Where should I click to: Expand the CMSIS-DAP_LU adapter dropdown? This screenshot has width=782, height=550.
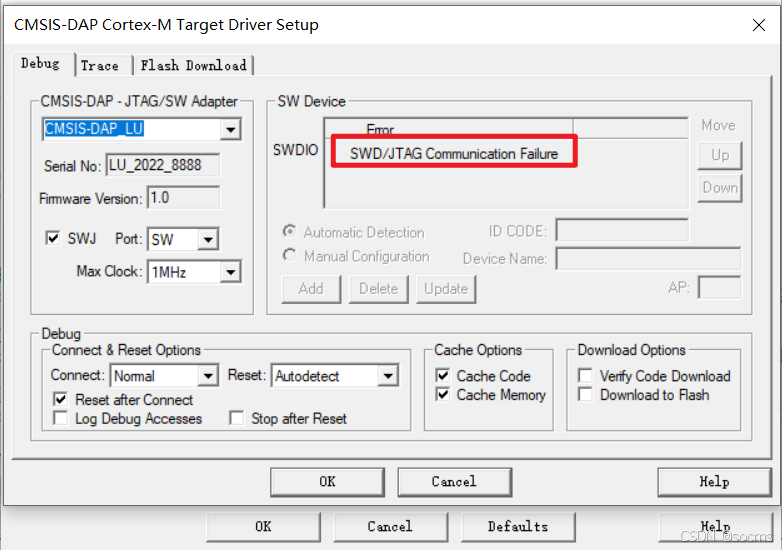(x=230, y=130)
